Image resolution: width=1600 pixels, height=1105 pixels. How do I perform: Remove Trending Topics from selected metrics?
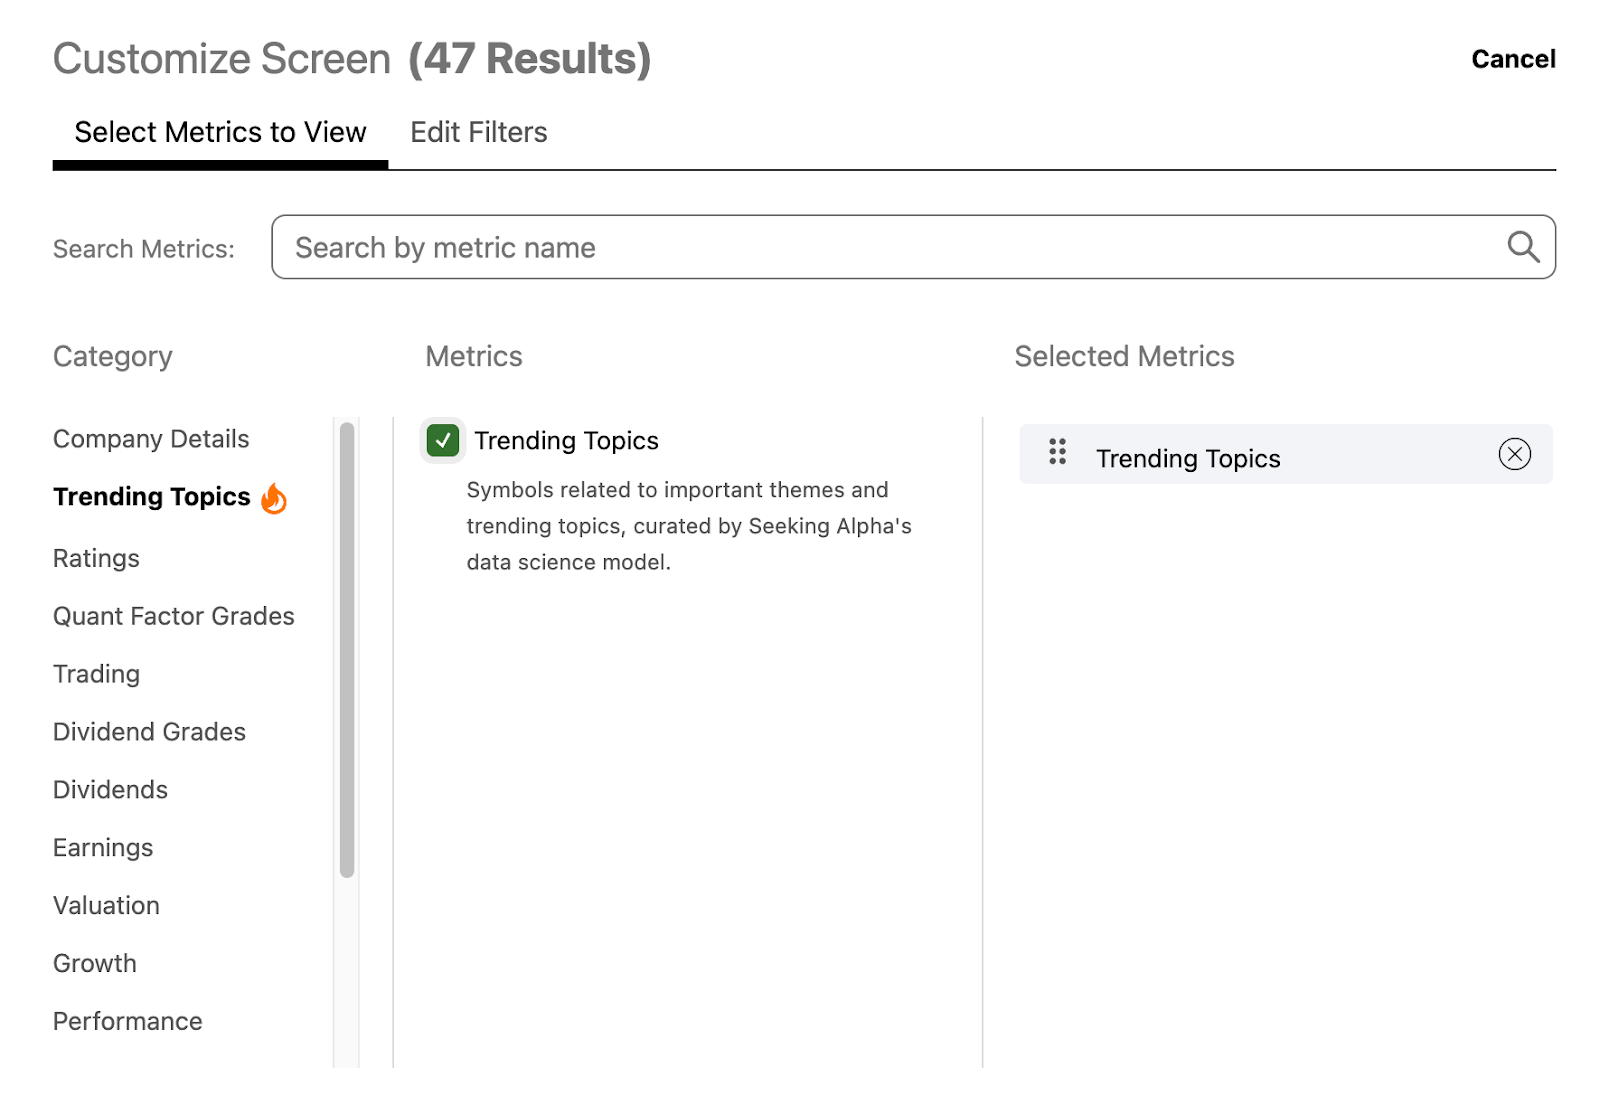[x=1514, y=455]
